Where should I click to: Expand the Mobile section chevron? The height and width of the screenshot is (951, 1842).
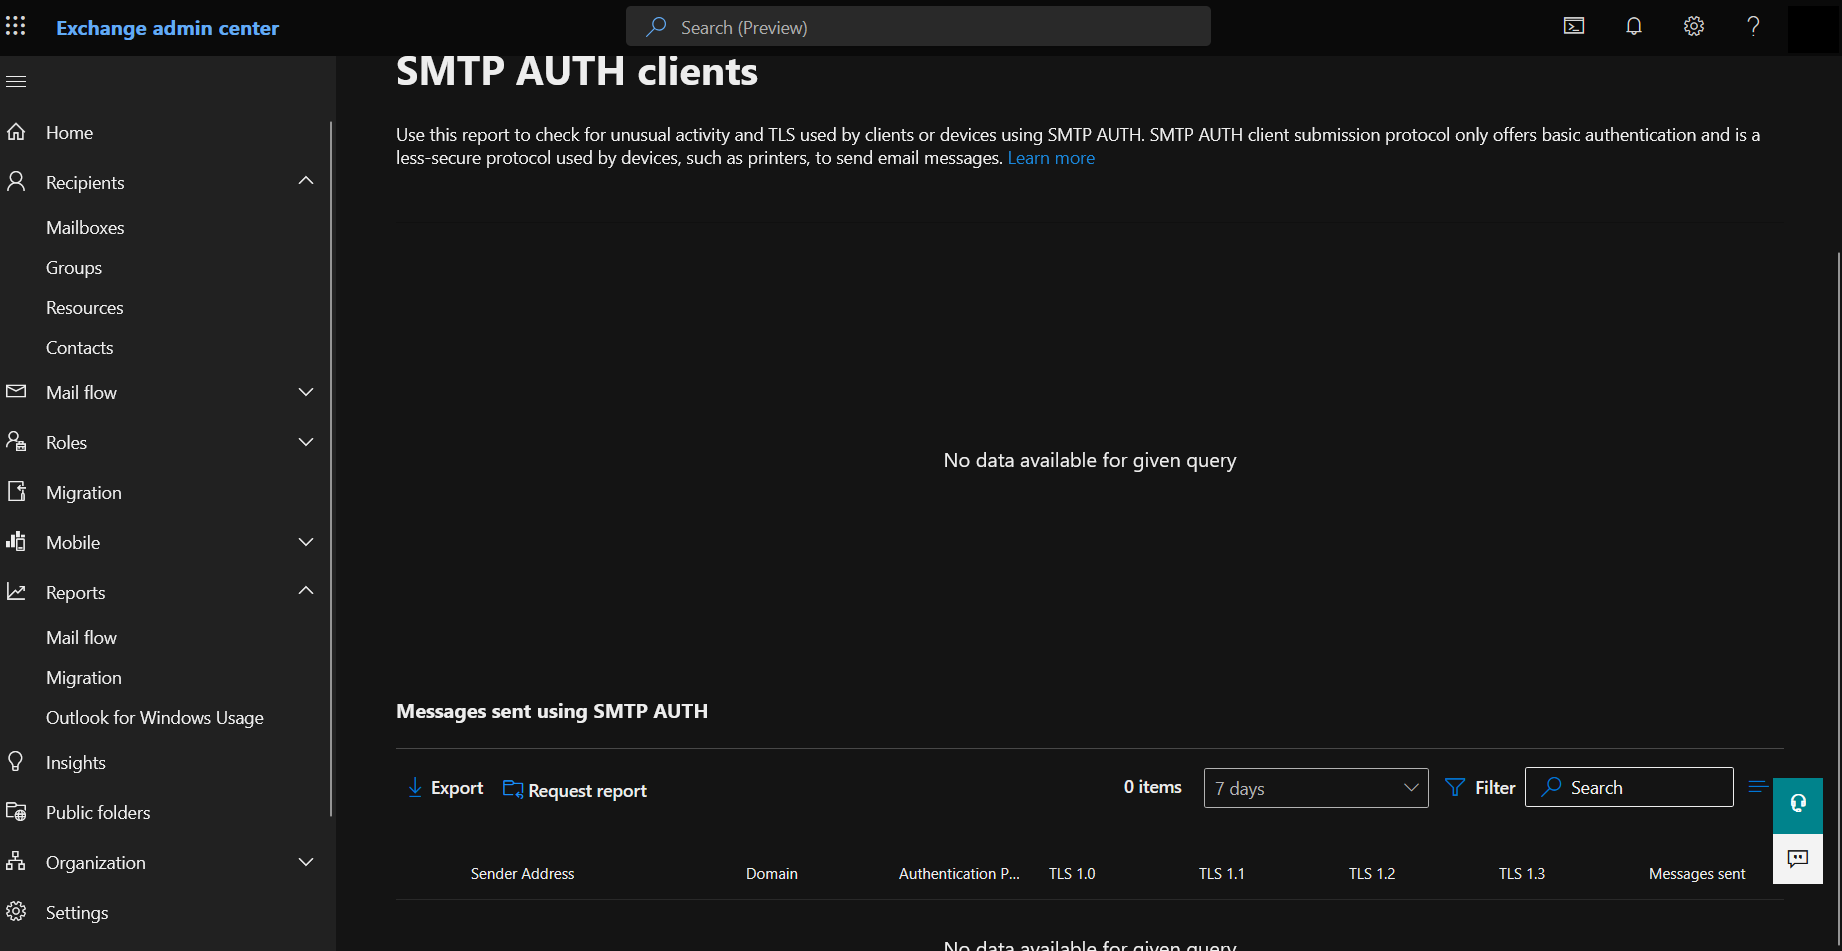(x=306, y=542)
